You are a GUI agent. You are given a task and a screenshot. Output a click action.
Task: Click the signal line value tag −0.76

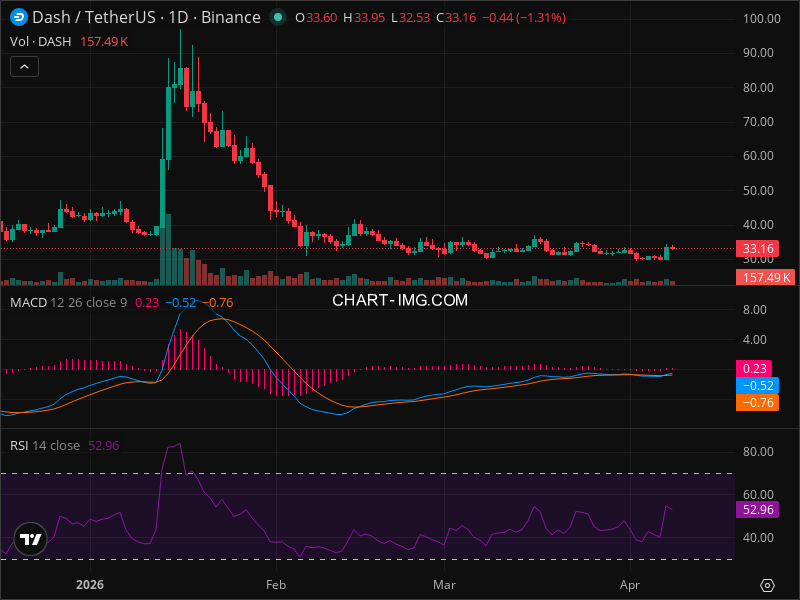point(757,403)
